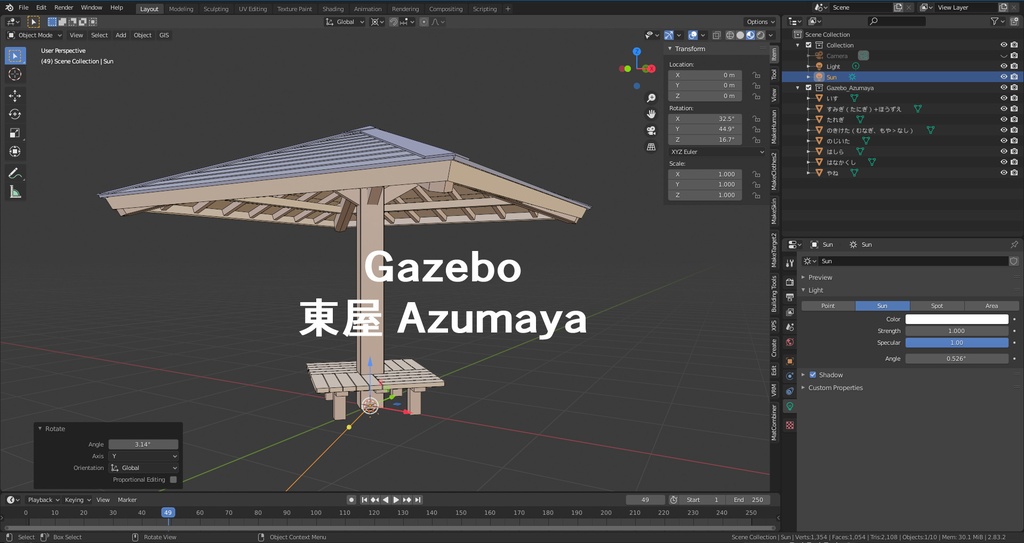Hide the いす object

tap(1004, 98)
